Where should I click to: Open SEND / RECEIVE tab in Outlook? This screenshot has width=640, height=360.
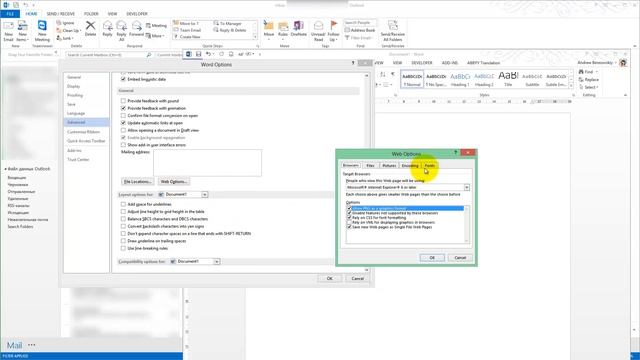click(x=61, y=14)
